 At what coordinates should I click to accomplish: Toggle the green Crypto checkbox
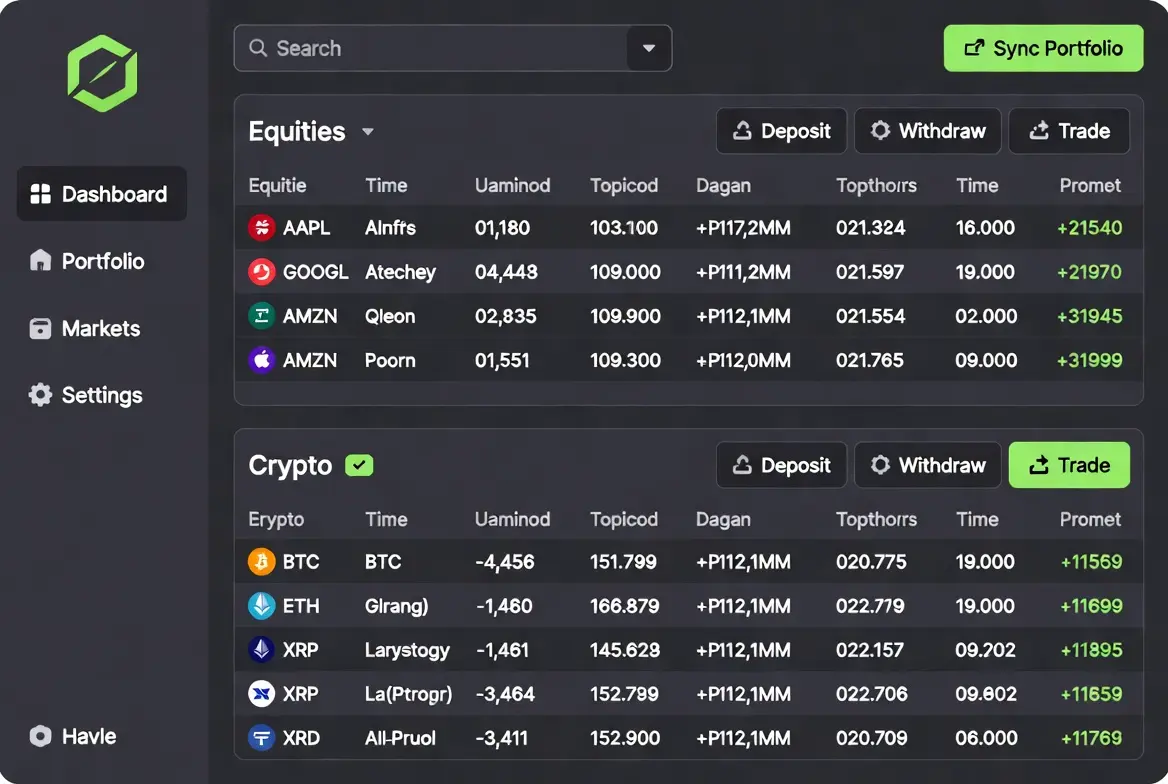359,465
